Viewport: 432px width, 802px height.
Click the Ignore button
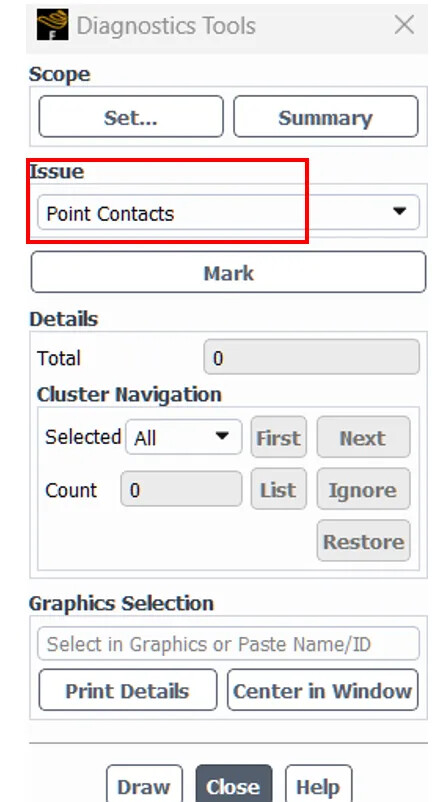tap(363, 489)
